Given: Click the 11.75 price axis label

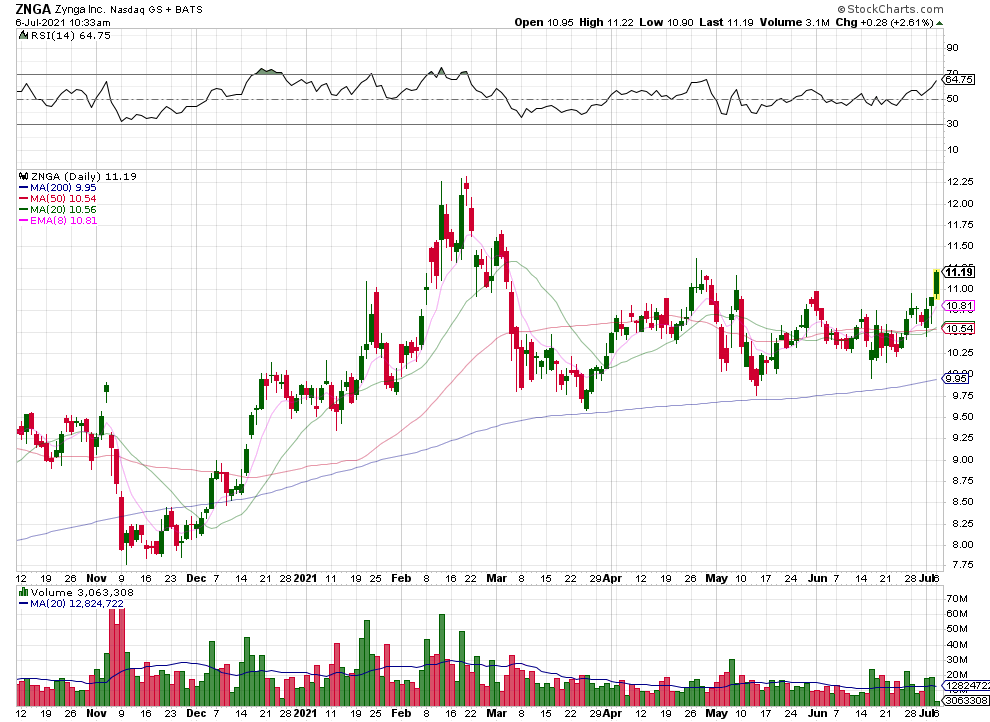Looking at the screenshot, I should click(960, 225).
